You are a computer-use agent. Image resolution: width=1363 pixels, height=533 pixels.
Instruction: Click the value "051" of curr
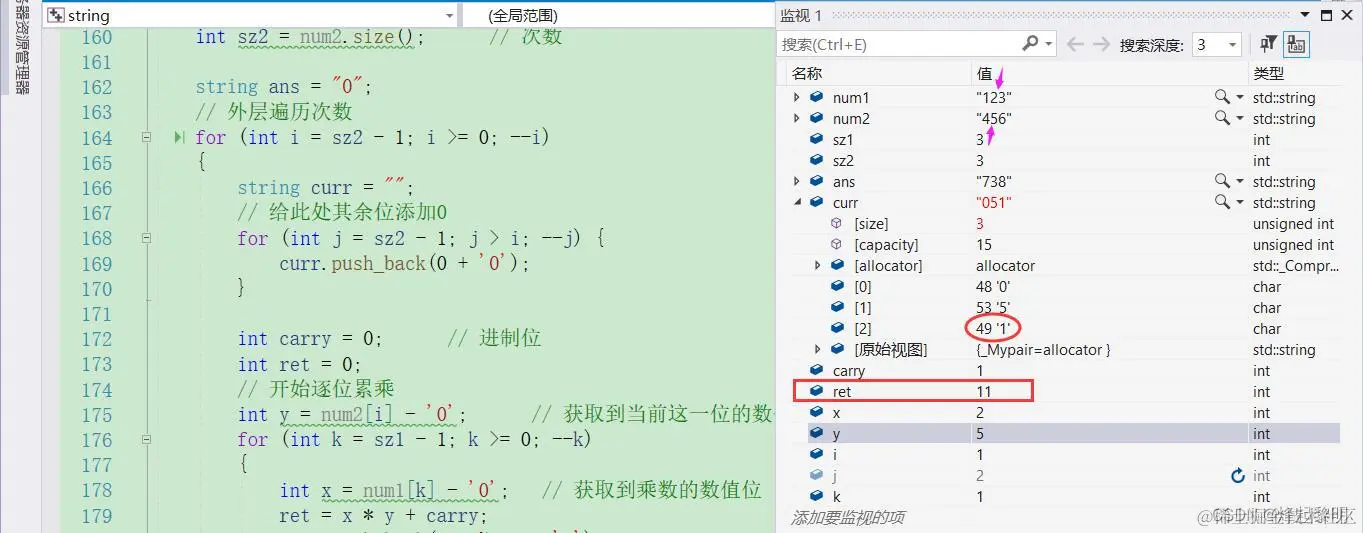click(x=994, y=202)
